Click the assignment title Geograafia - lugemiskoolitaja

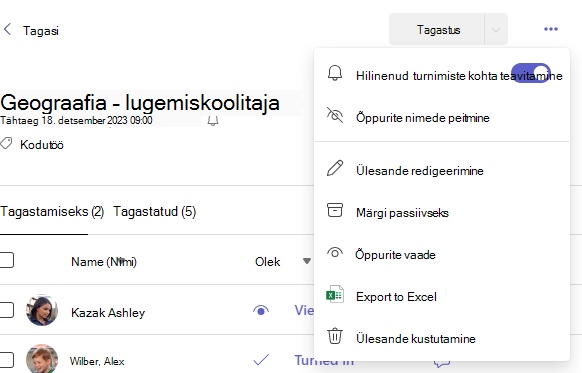(140, 102)
